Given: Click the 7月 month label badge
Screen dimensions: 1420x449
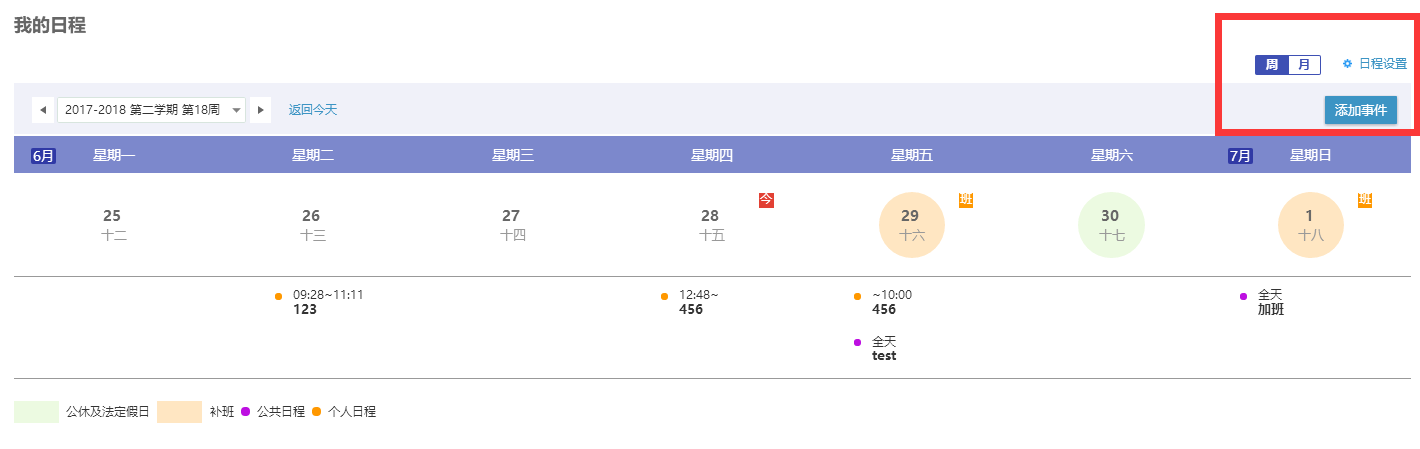Looking at the screenshot, I should click(1240, 156).
